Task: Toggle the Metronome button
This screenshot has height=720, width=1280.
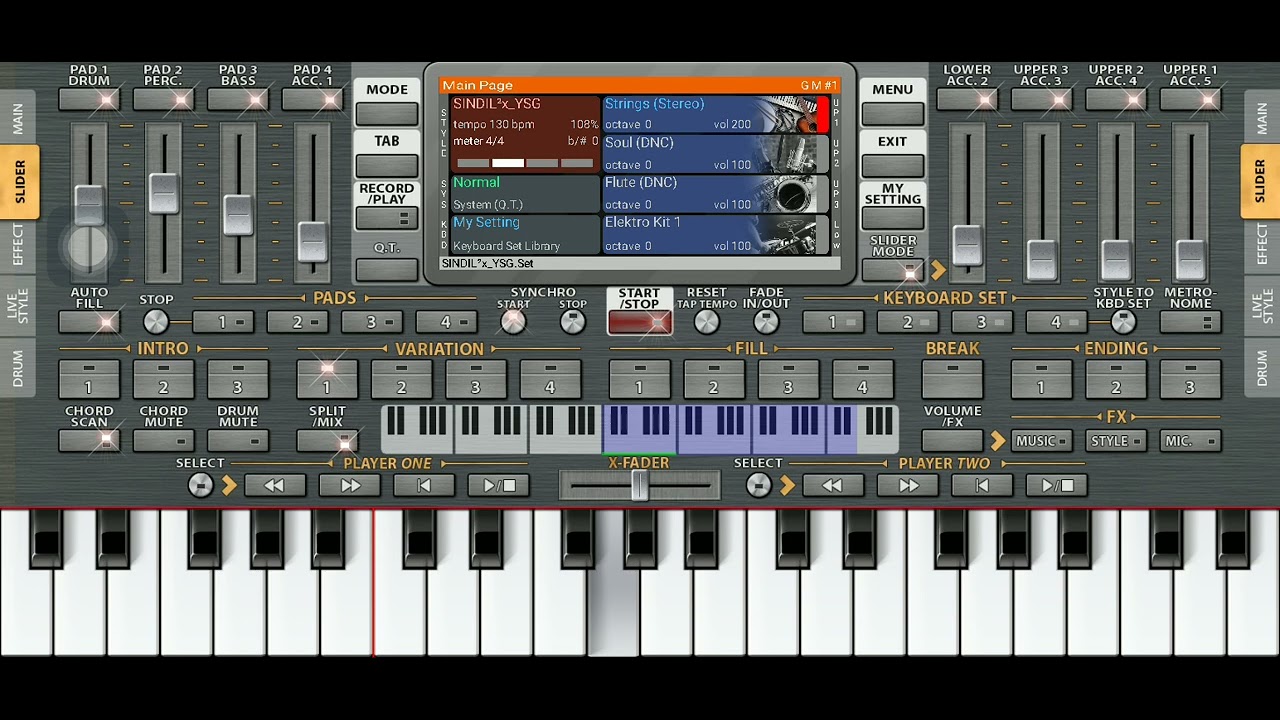Action: point(1190,322)
